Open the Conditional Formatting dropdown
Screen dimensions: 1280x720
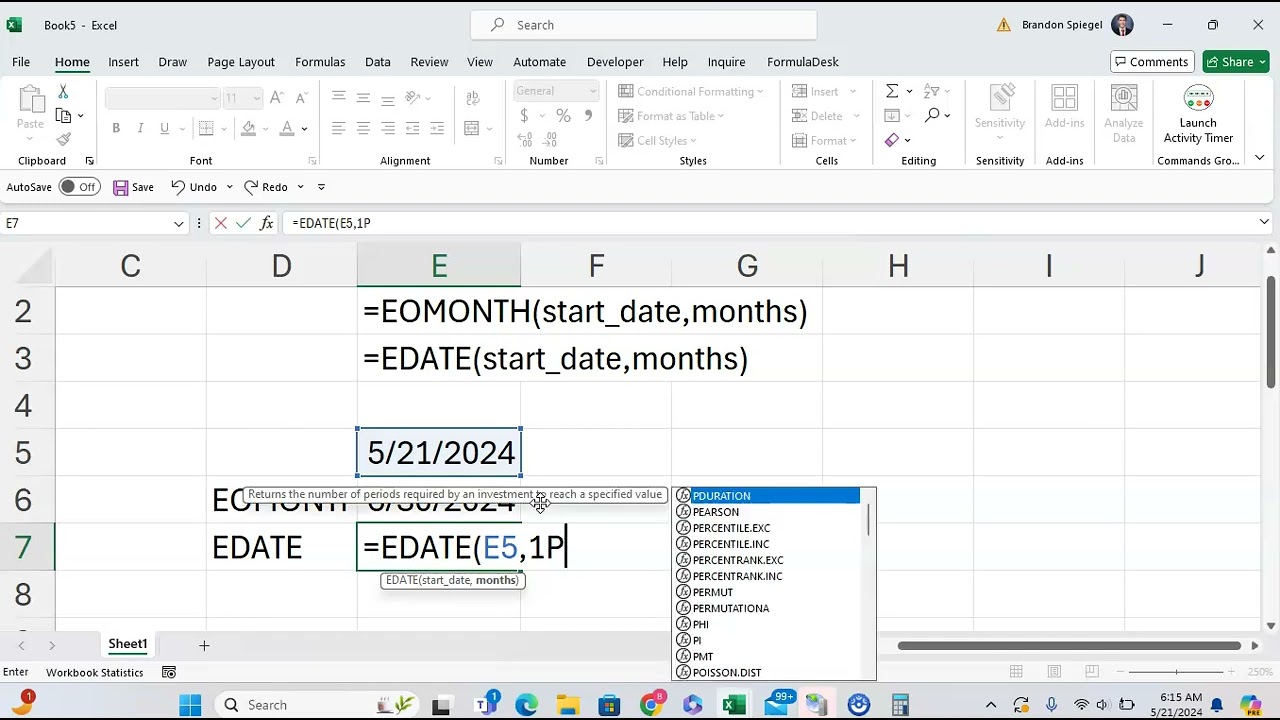pyautogui.click(x=691, y=91)
